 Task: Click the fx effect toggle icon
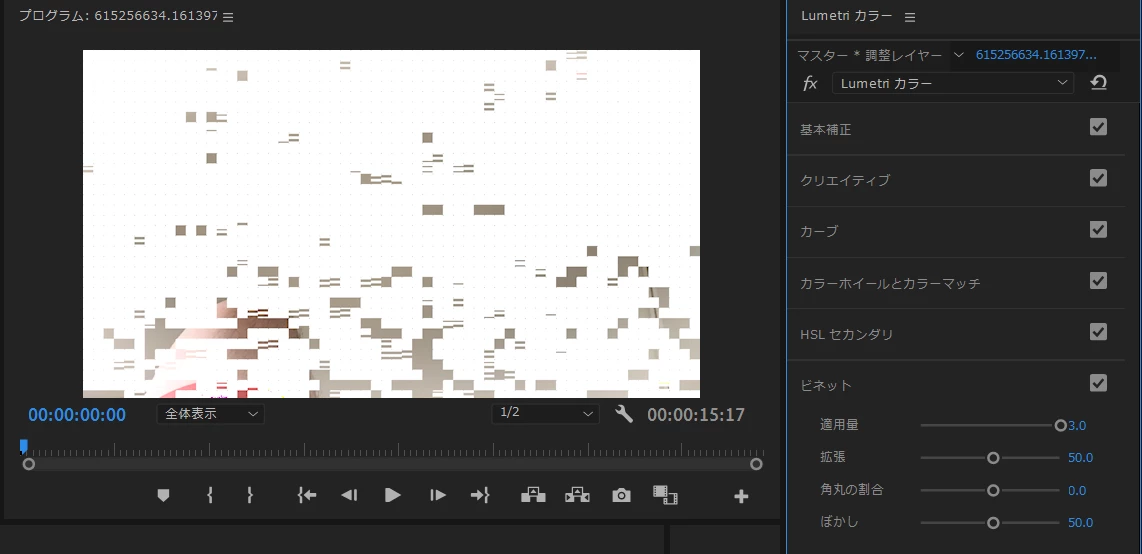810,84
